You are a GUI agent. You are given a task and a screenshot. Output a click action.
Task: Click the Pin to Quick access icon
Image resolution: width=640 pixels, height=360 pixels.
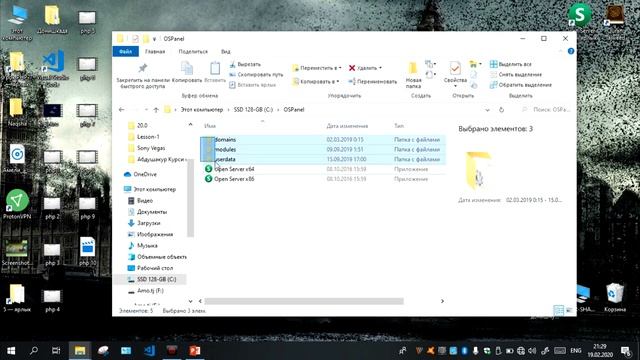[x=142, y=68]
